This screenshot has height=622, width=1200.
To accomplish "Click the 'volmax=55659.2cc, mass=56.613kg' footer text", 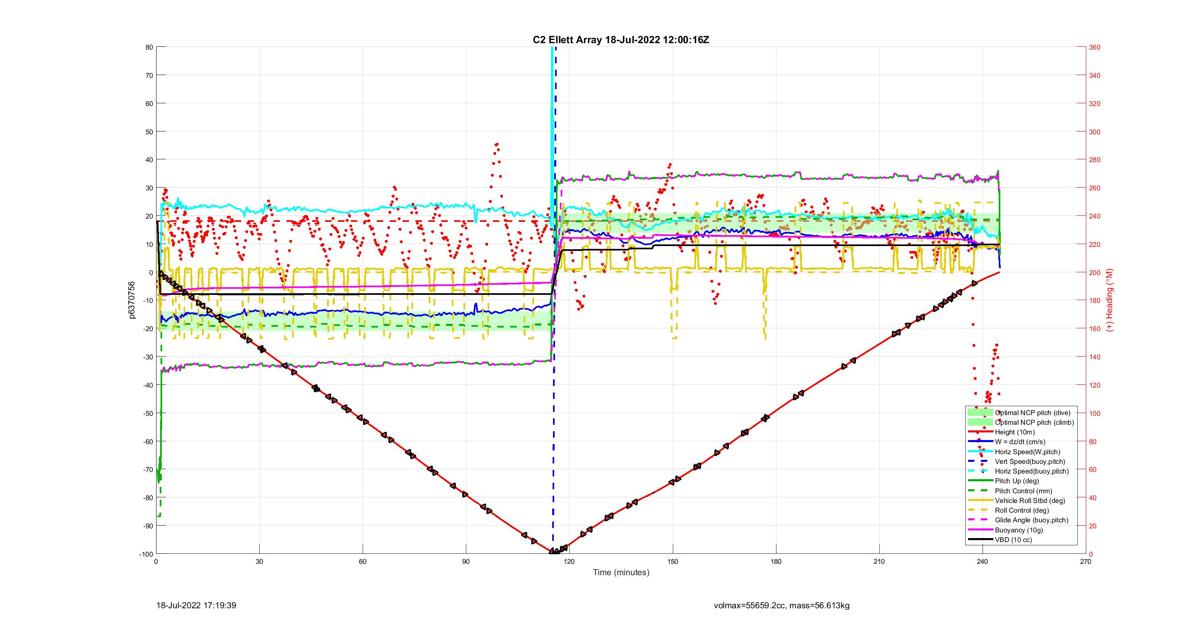I will [x=782, y=605].
